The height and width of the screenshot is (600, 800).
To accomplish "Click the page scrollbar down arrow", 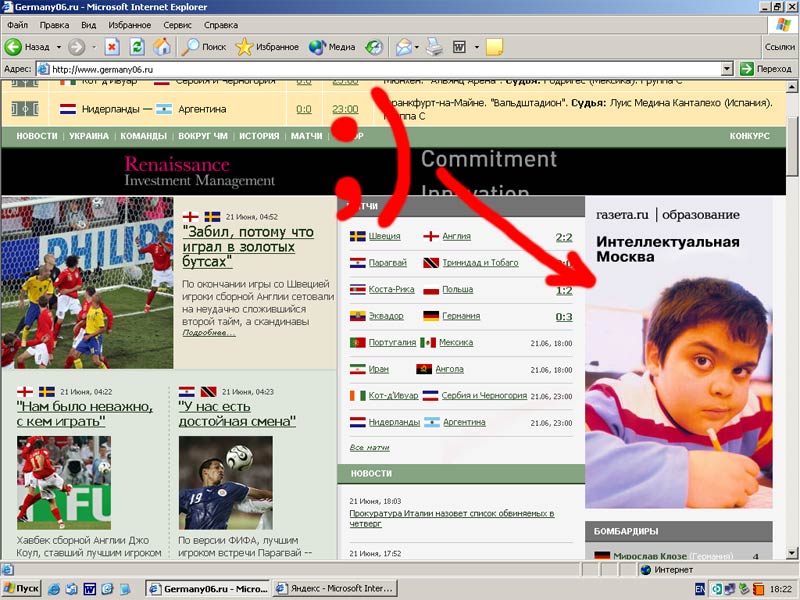I will tap(792, 553).
